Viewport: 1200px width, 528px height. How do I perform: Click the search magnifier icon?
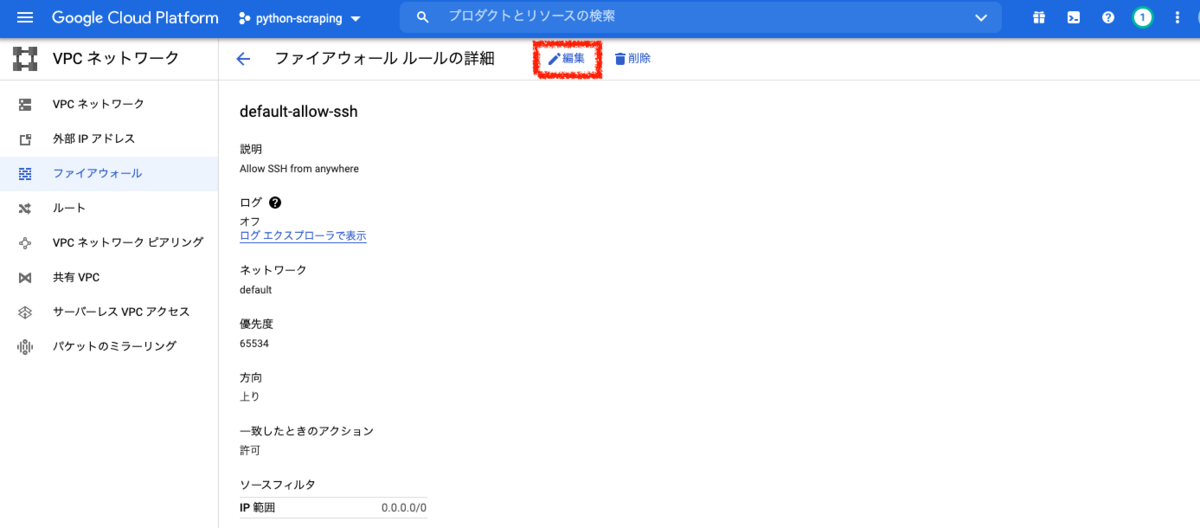(423, 18)
